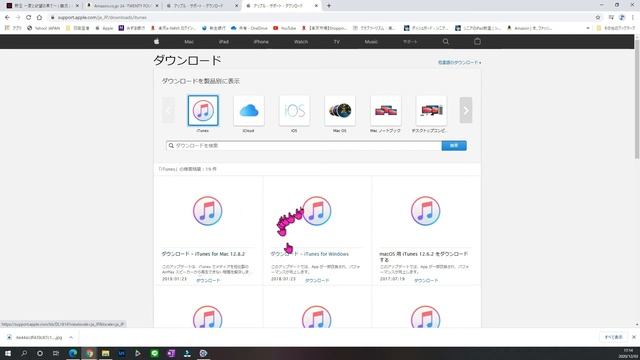Open the OneDrive bookmark

click(x=249, y=28)
